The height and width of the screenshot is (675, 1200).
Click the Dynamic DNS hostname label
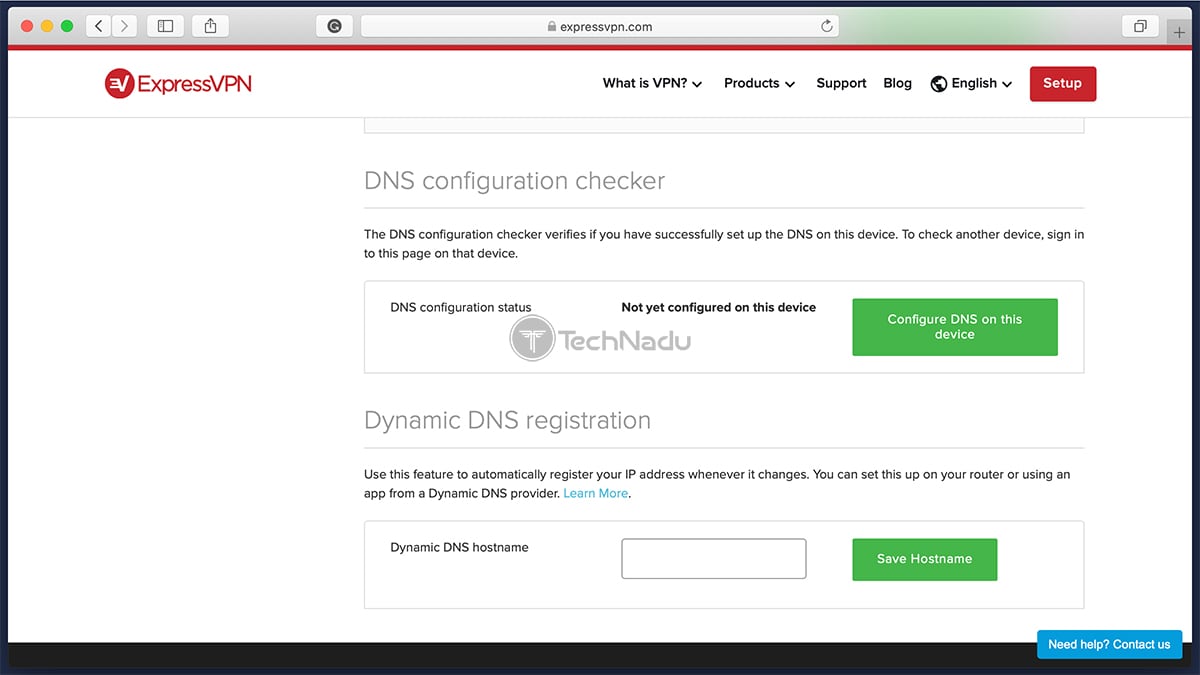(459, 548)
